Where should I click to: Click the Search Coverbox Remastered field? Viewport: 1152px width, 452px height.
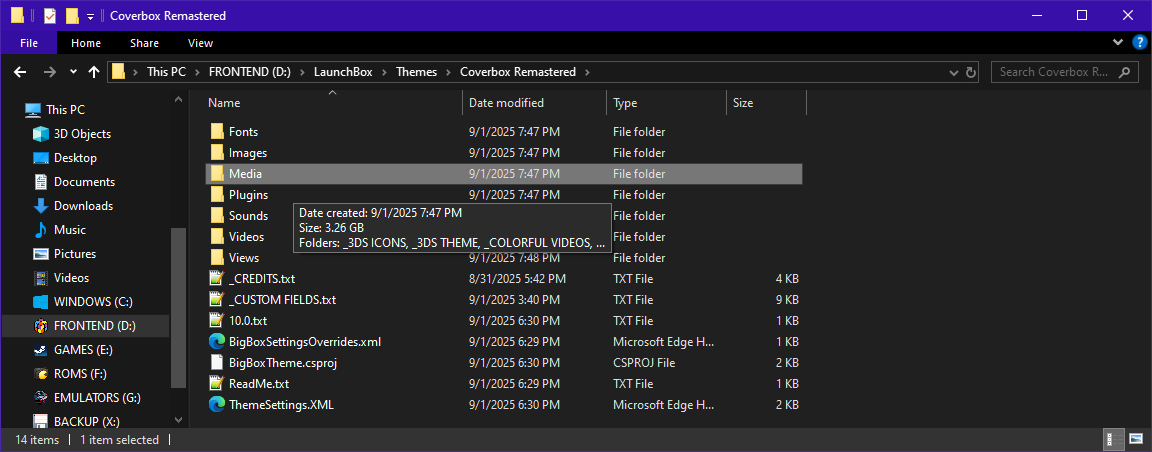pos(1063,72)
